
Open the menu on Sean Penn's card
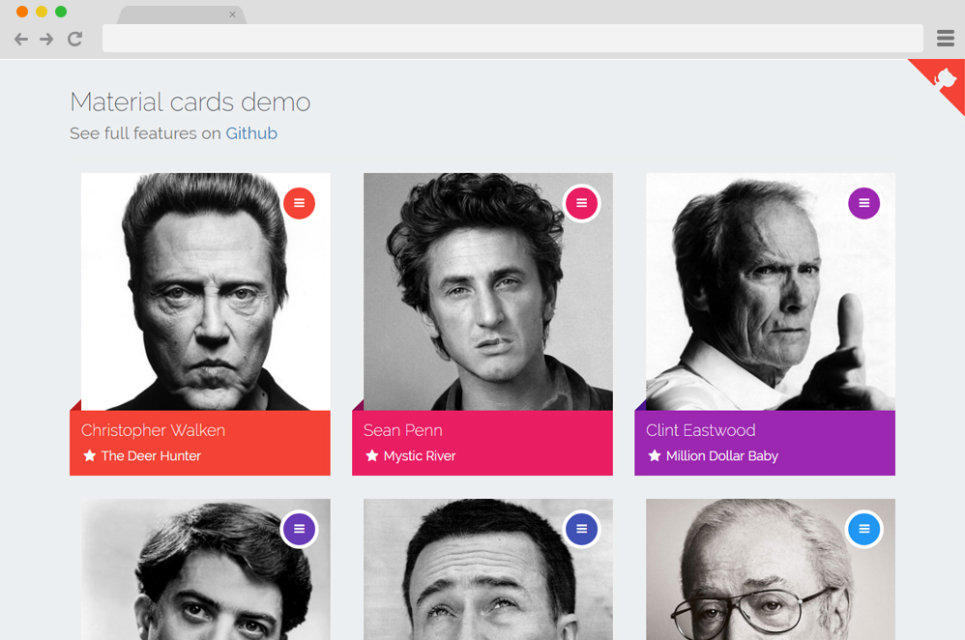pyautogui.click(x=581, y=202)
